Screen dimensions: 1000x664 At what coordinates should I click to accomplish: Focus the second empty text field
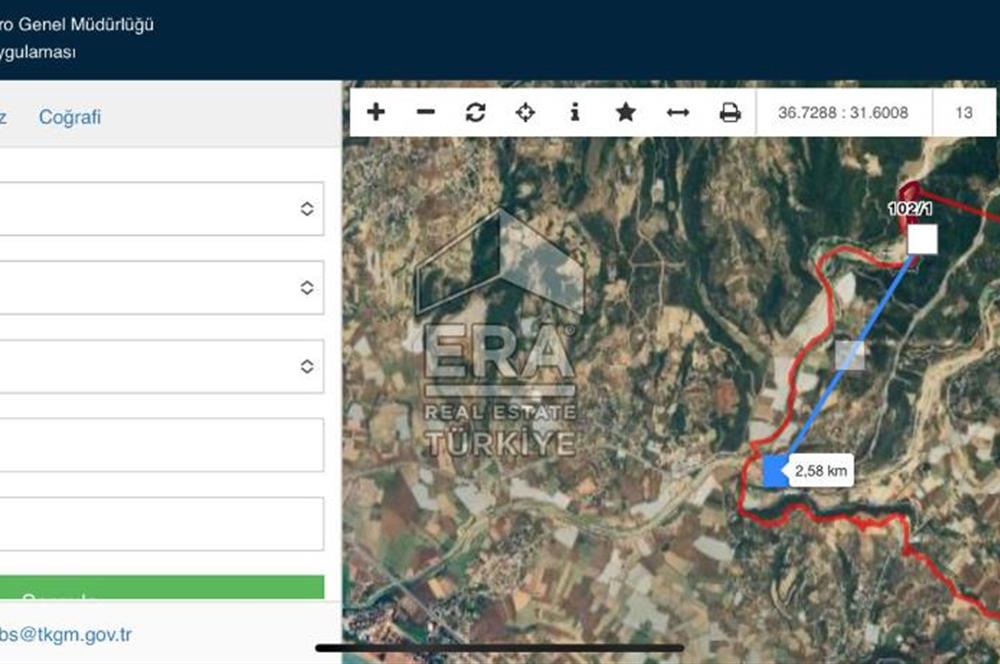(161, 524)
